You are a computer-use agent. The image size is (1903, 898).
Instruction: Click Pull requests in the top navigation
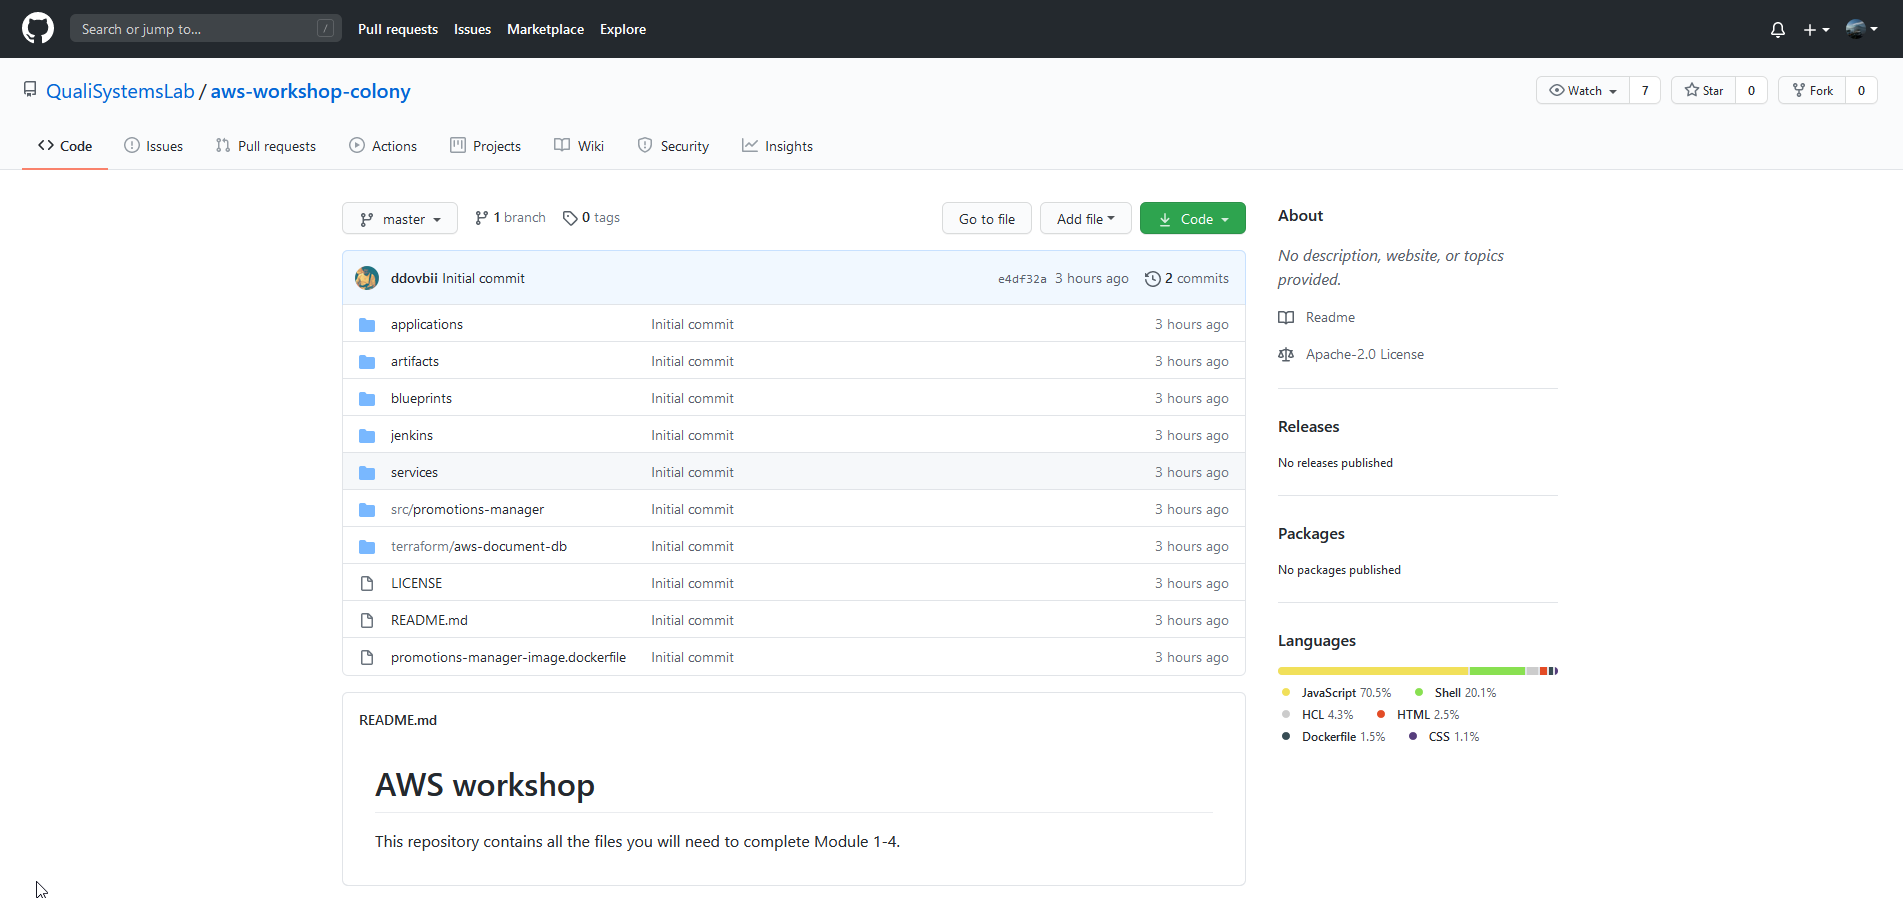coord(398,29)
